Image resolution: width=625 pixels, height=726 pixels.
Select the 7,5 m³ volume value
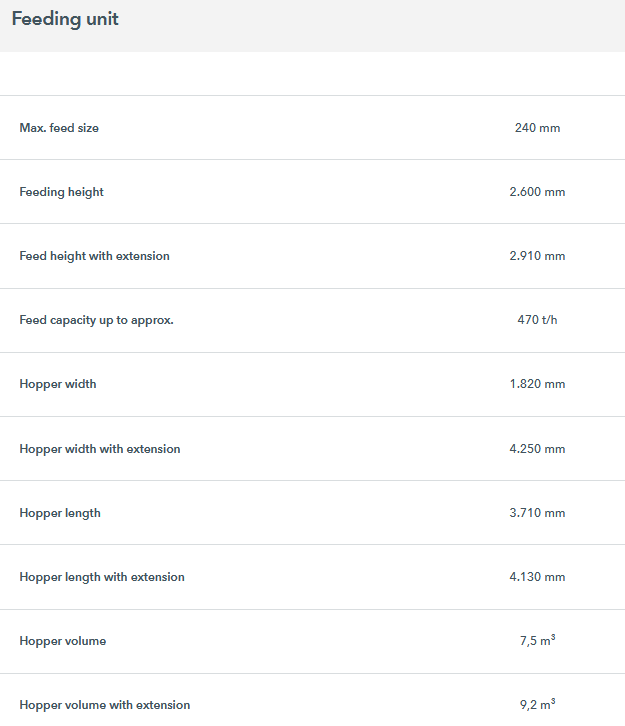pyautogui.click(x=537, y=641)
